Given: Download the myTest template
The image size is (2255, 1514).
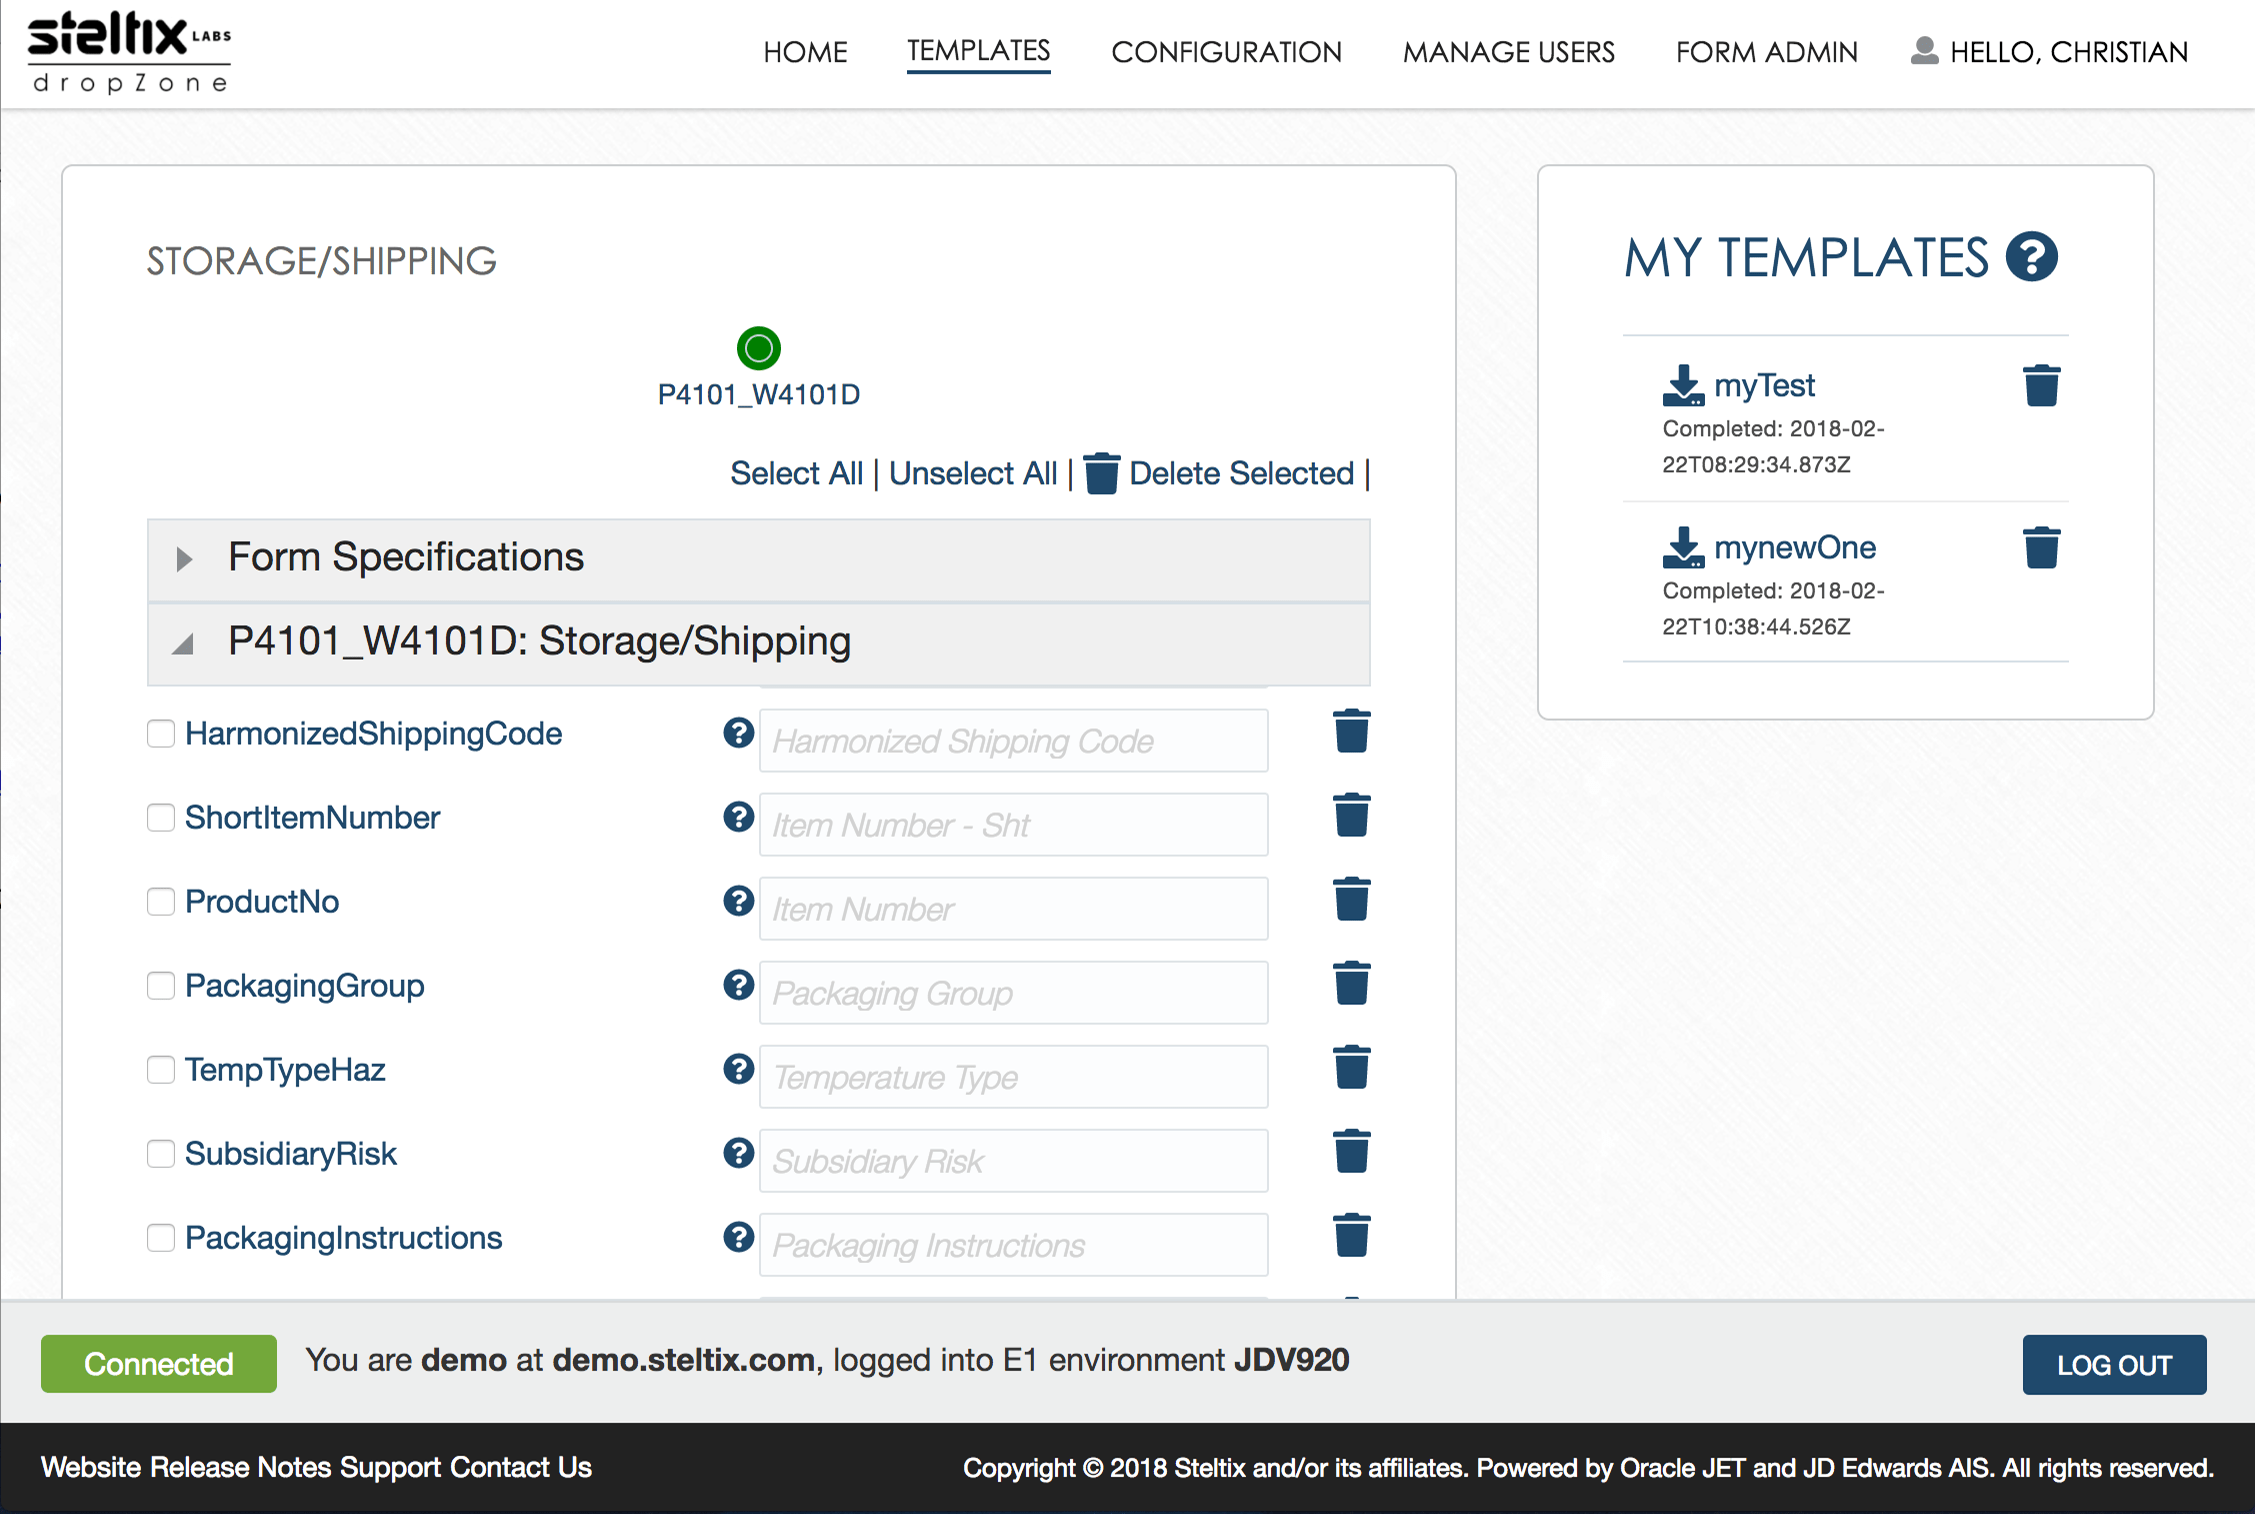Looking at the screenshot, I should click(1683, 386).
